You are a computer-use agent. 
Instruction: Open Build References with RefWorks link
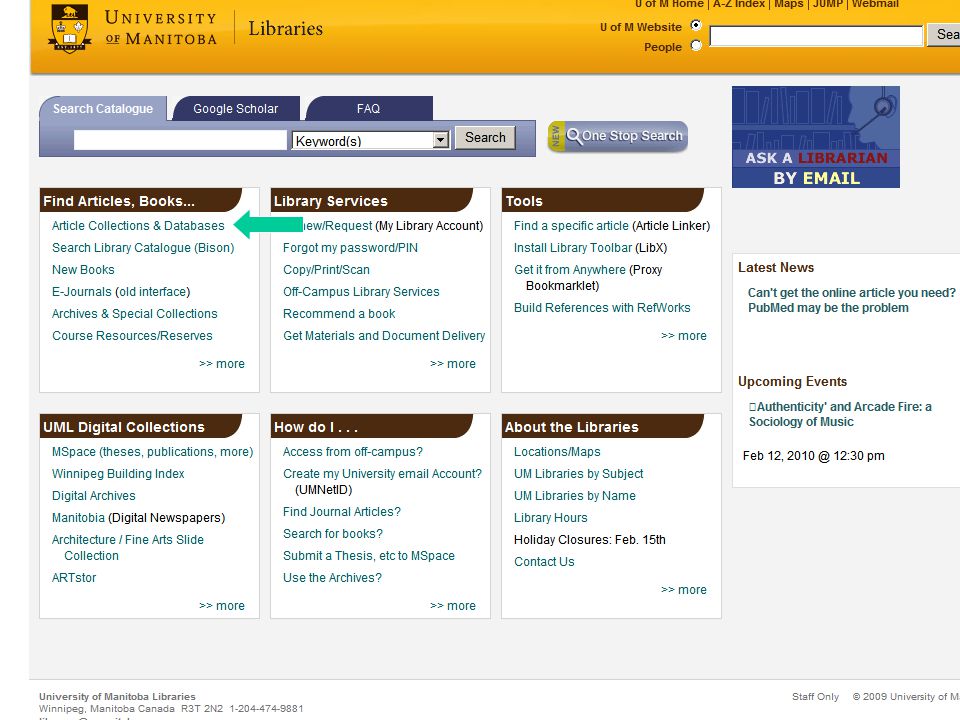pyautogui.click(x=602, y=308)
